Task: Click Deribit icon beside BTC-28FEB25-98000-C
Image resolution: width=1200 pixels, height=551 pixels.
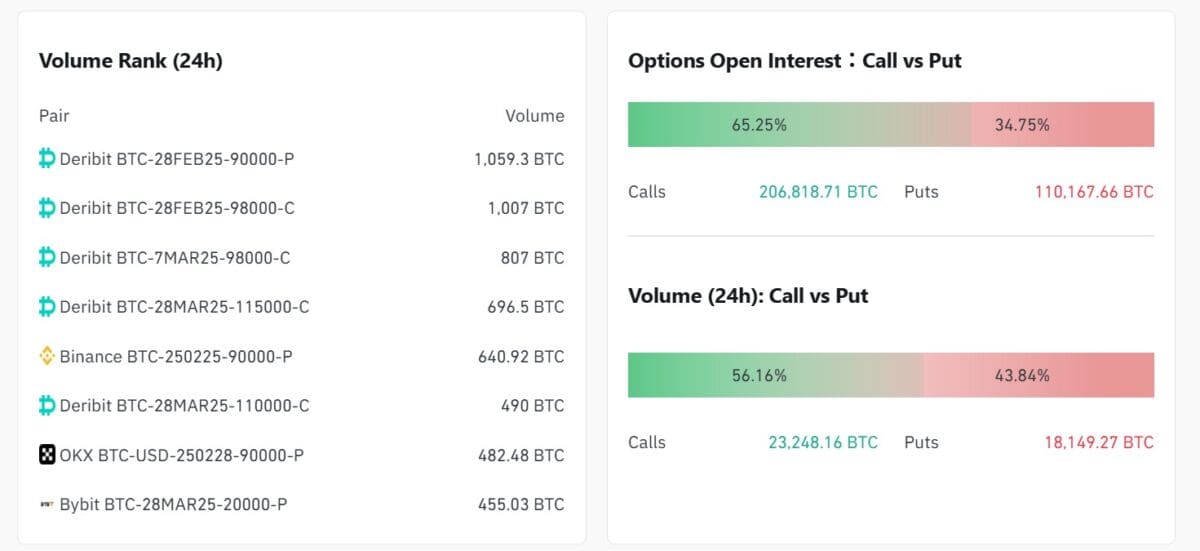Action: coord(47,208)
